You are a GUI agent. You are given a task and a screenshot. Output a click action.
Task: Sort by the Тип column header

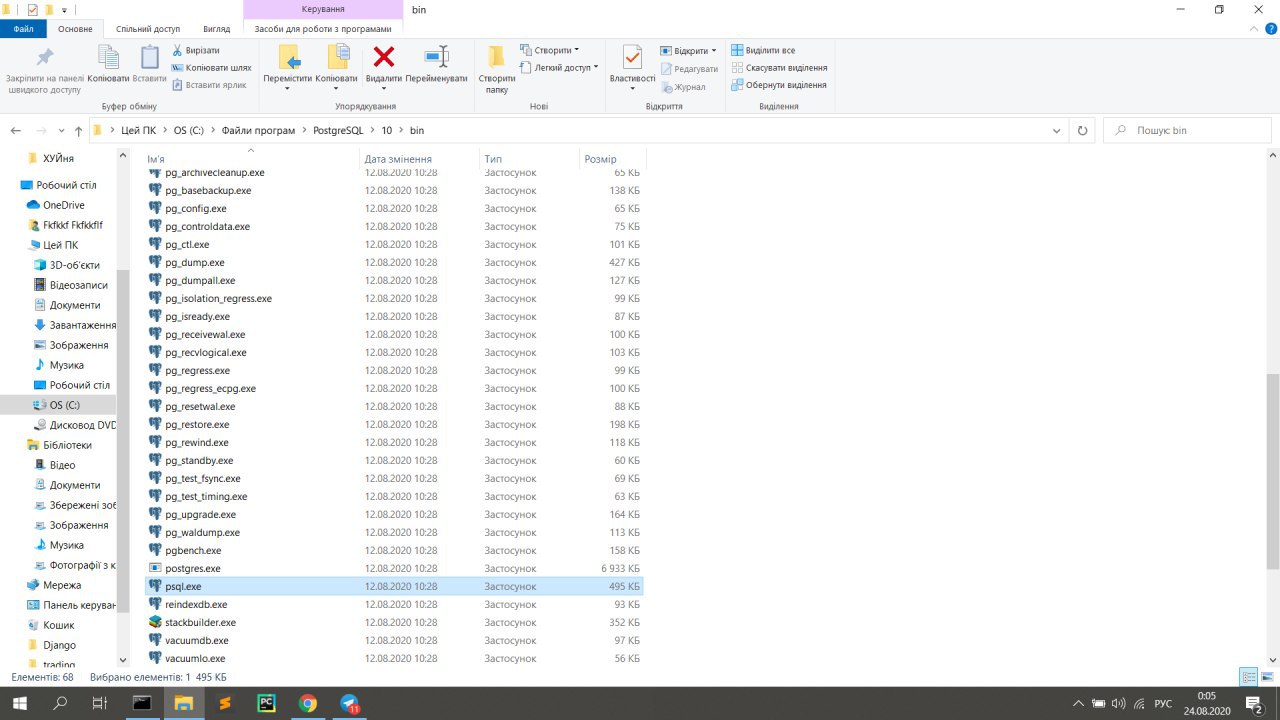[529, 159]
